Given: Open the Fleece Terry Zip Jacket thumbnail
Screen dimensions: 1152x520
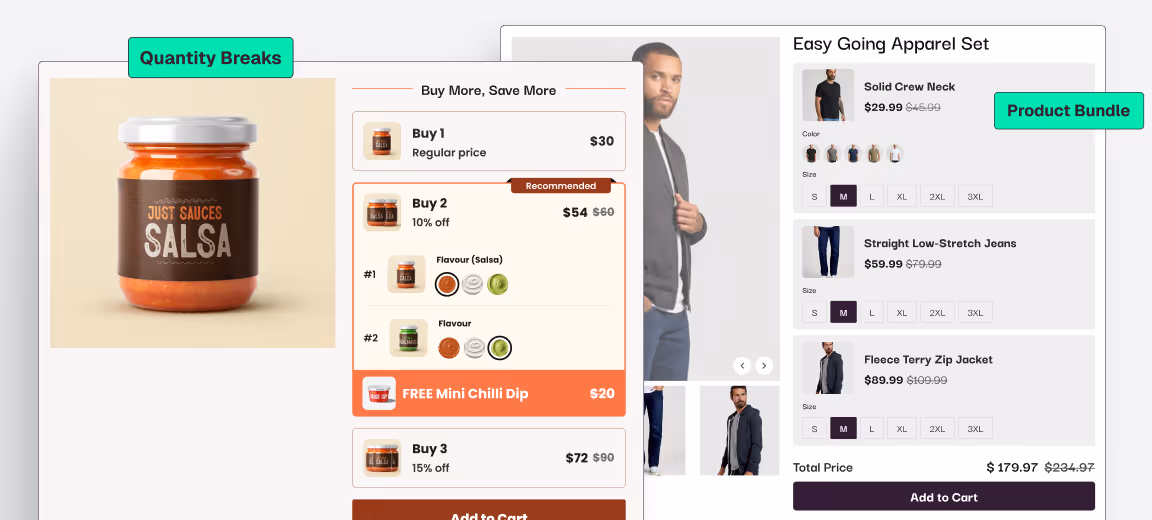Looking at the screenshot, I should point(828,368).
